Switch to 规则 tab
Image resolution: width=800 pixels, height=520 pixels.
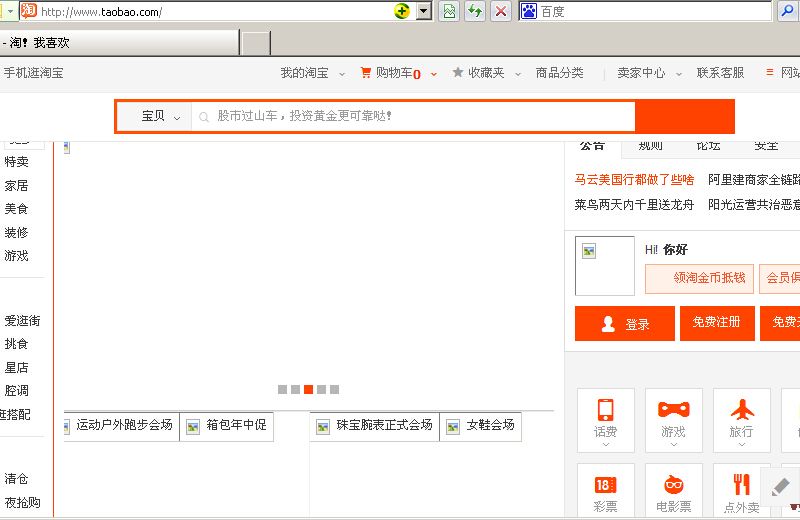pos(651,146)
